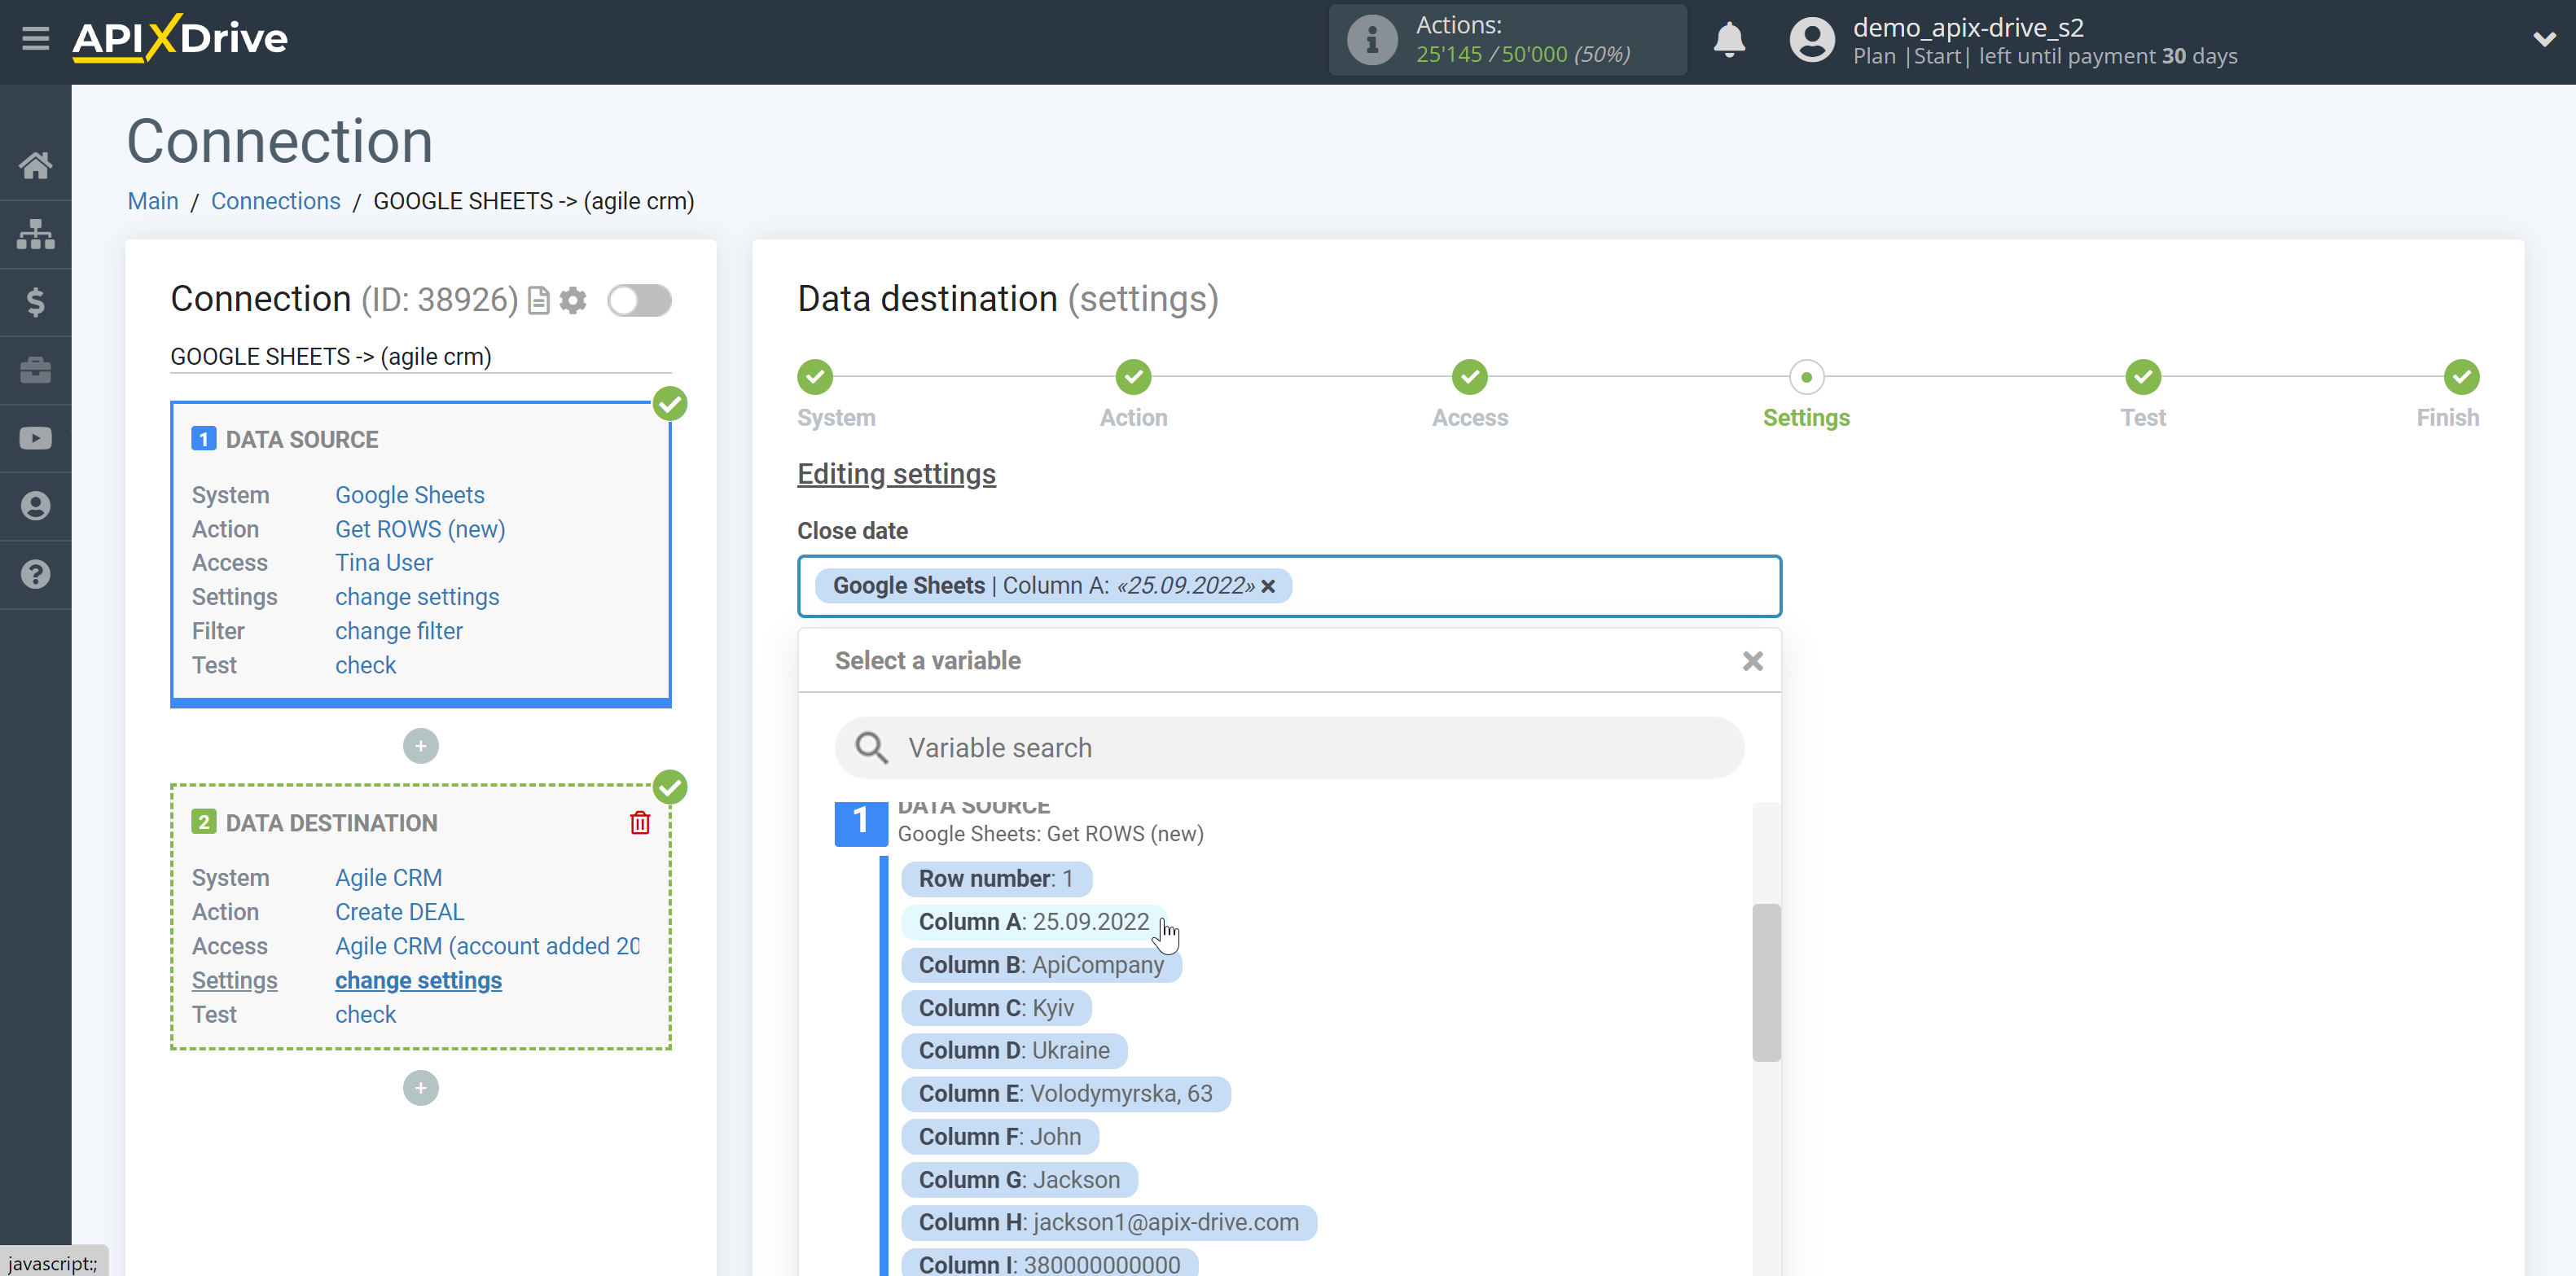This screenshot has width=2576, height=1276.
Task: Click the change filter link
Action: tap(399, 631)
